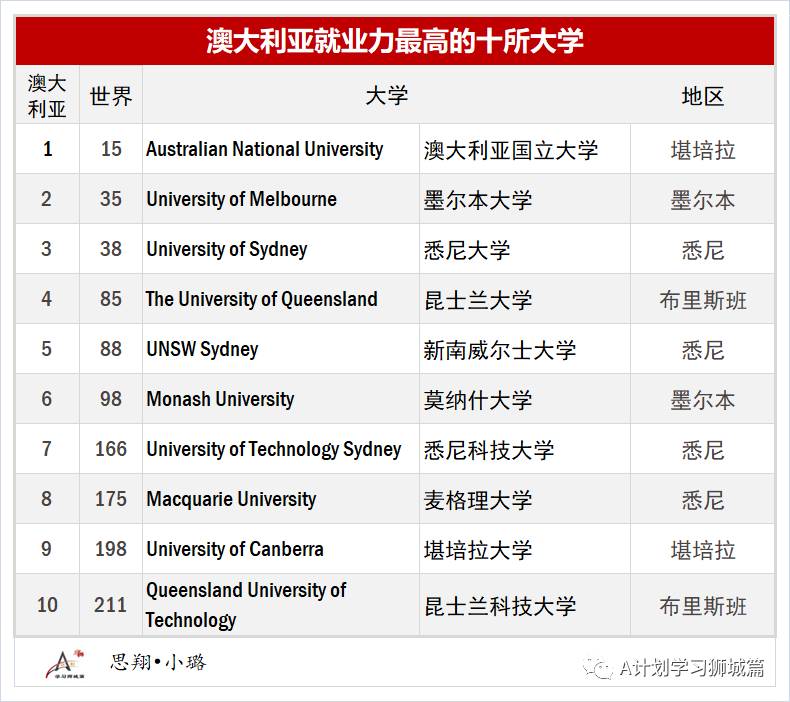Click world rank 88 cell
This screenshot has width=790, height=702.
tap(111, 349)
